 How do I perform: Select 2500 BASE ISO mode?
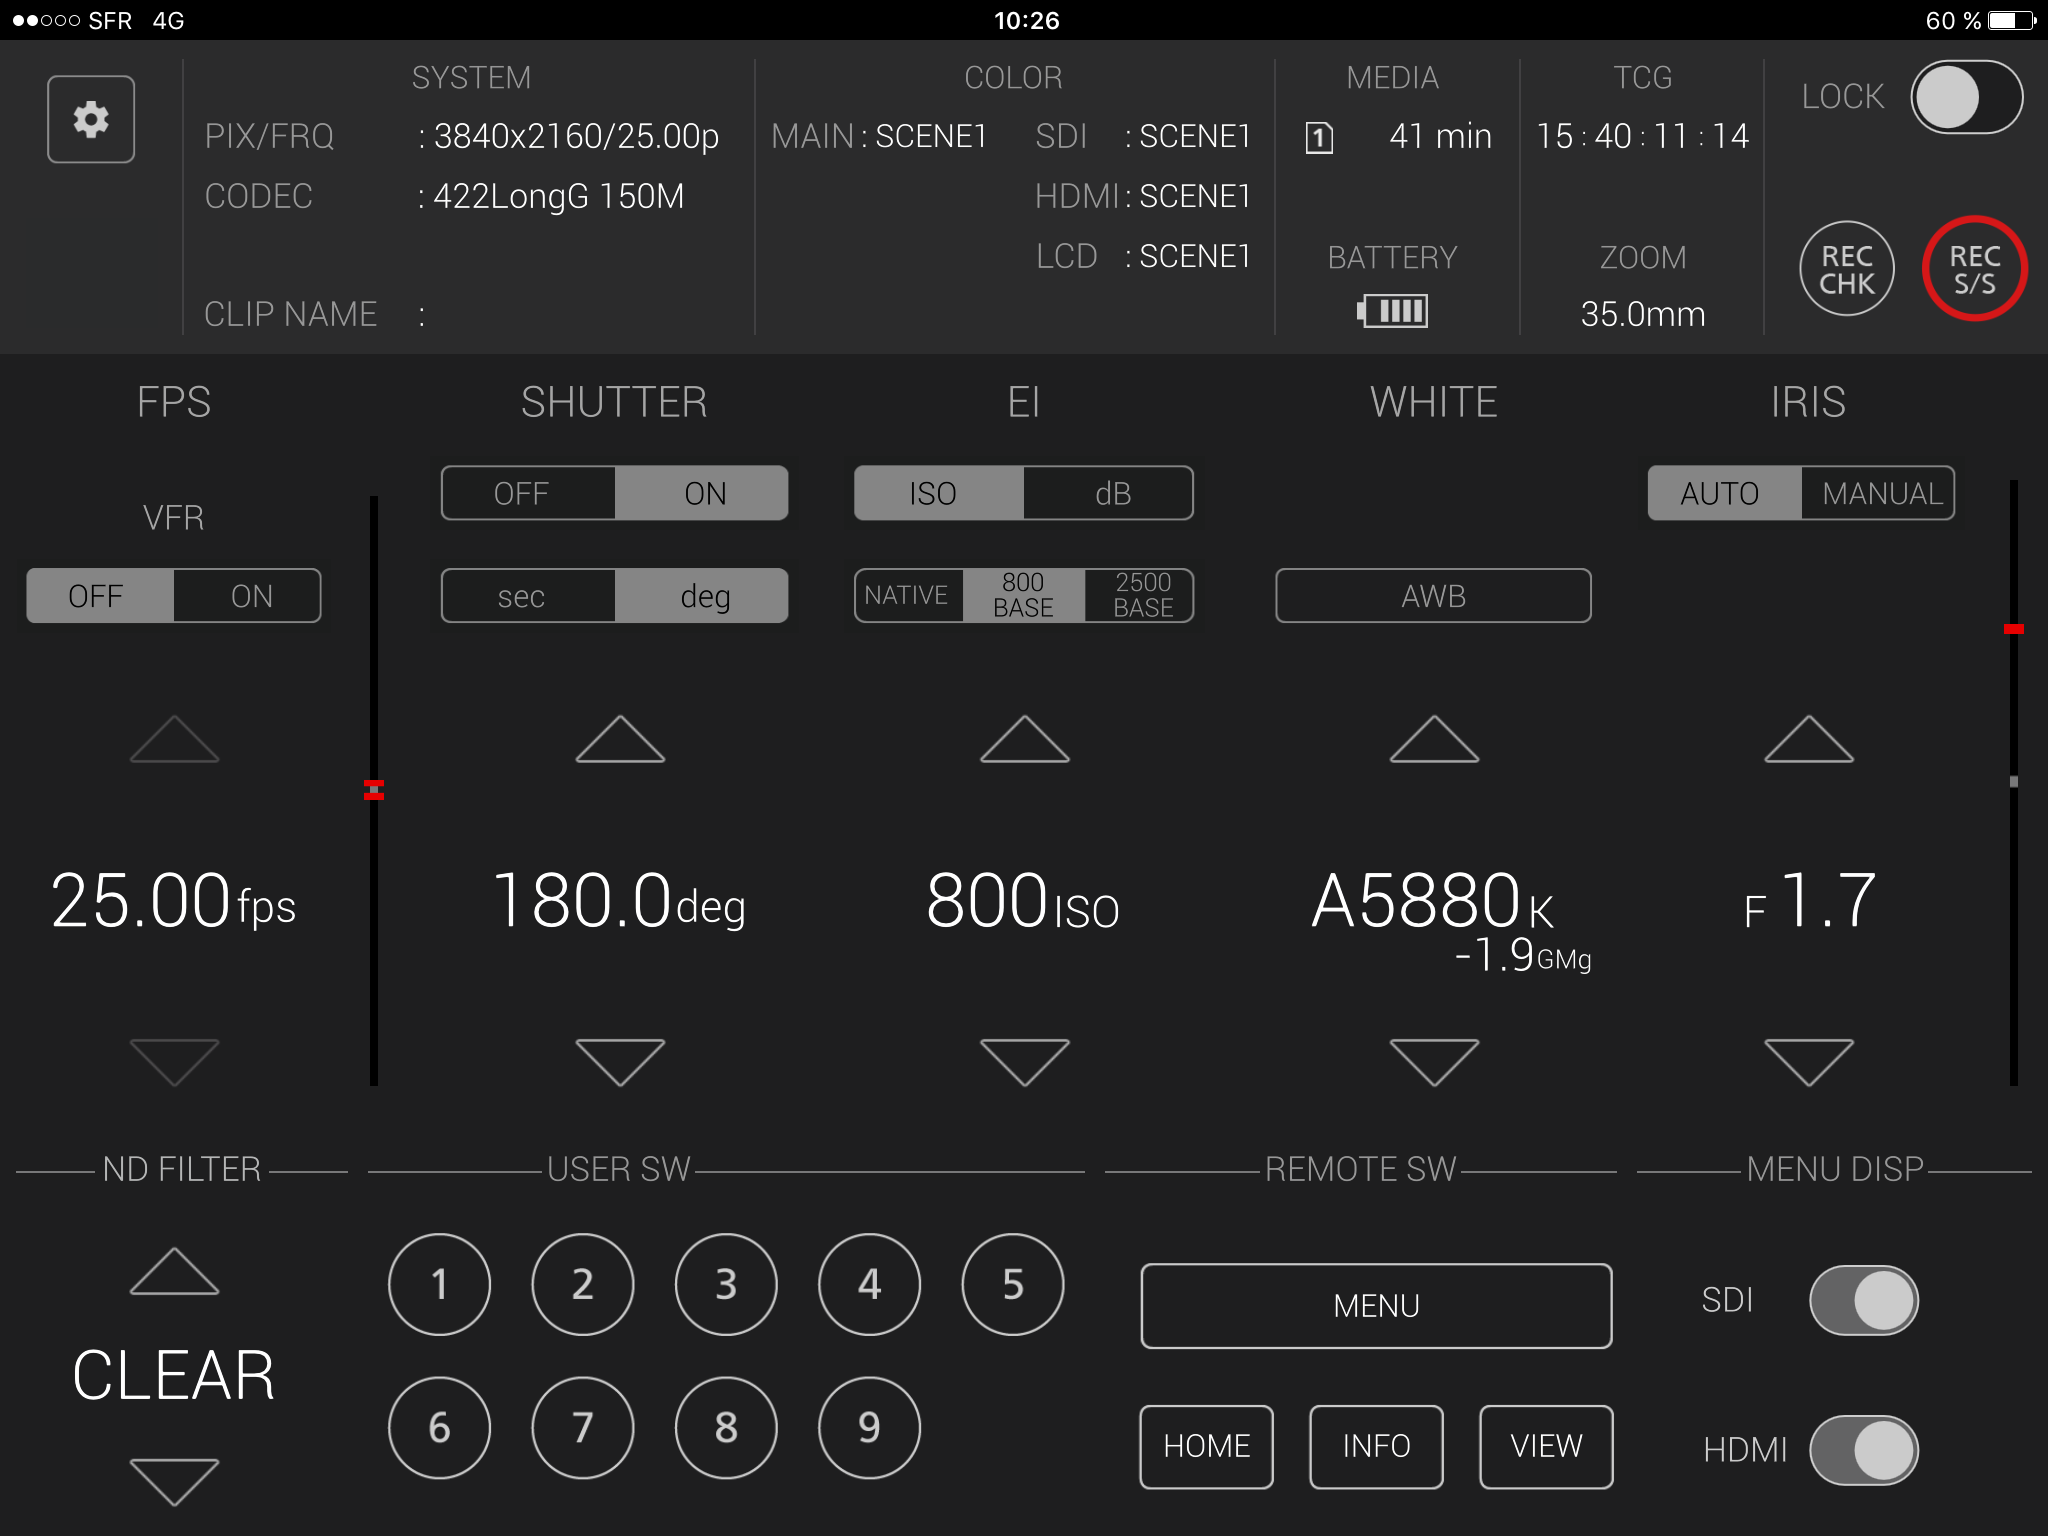click(1141, 595)
